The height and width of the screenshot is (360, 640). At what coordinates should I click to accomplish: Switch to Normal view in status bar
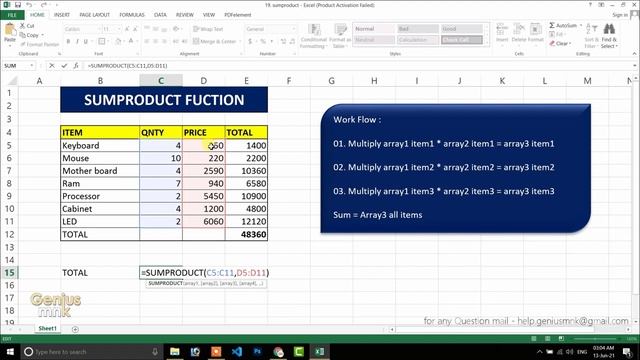(533, 338)
